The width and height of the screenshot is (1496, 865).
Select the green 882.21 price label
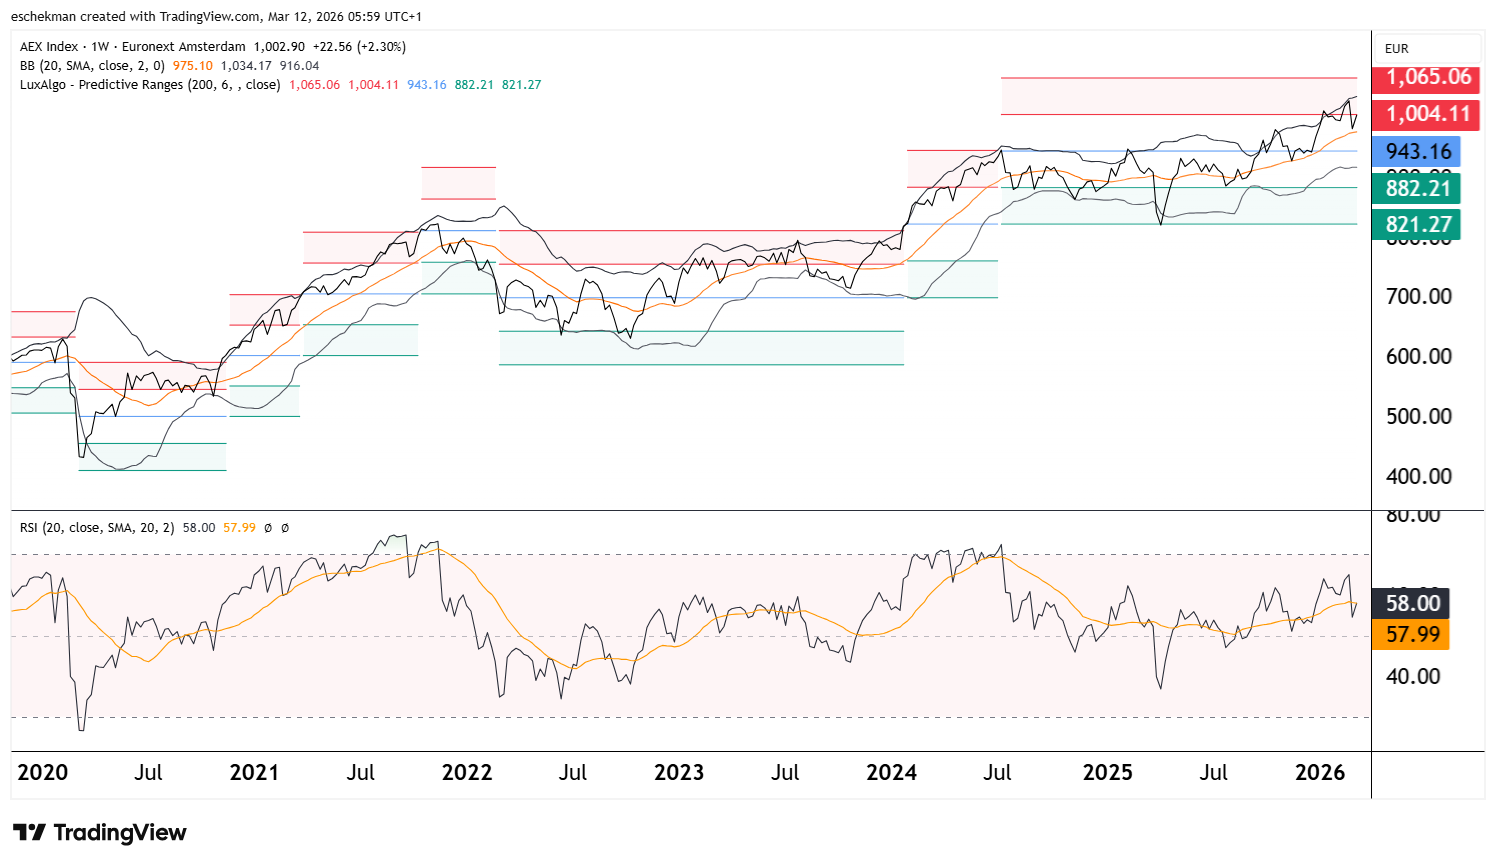point(1417,188)
